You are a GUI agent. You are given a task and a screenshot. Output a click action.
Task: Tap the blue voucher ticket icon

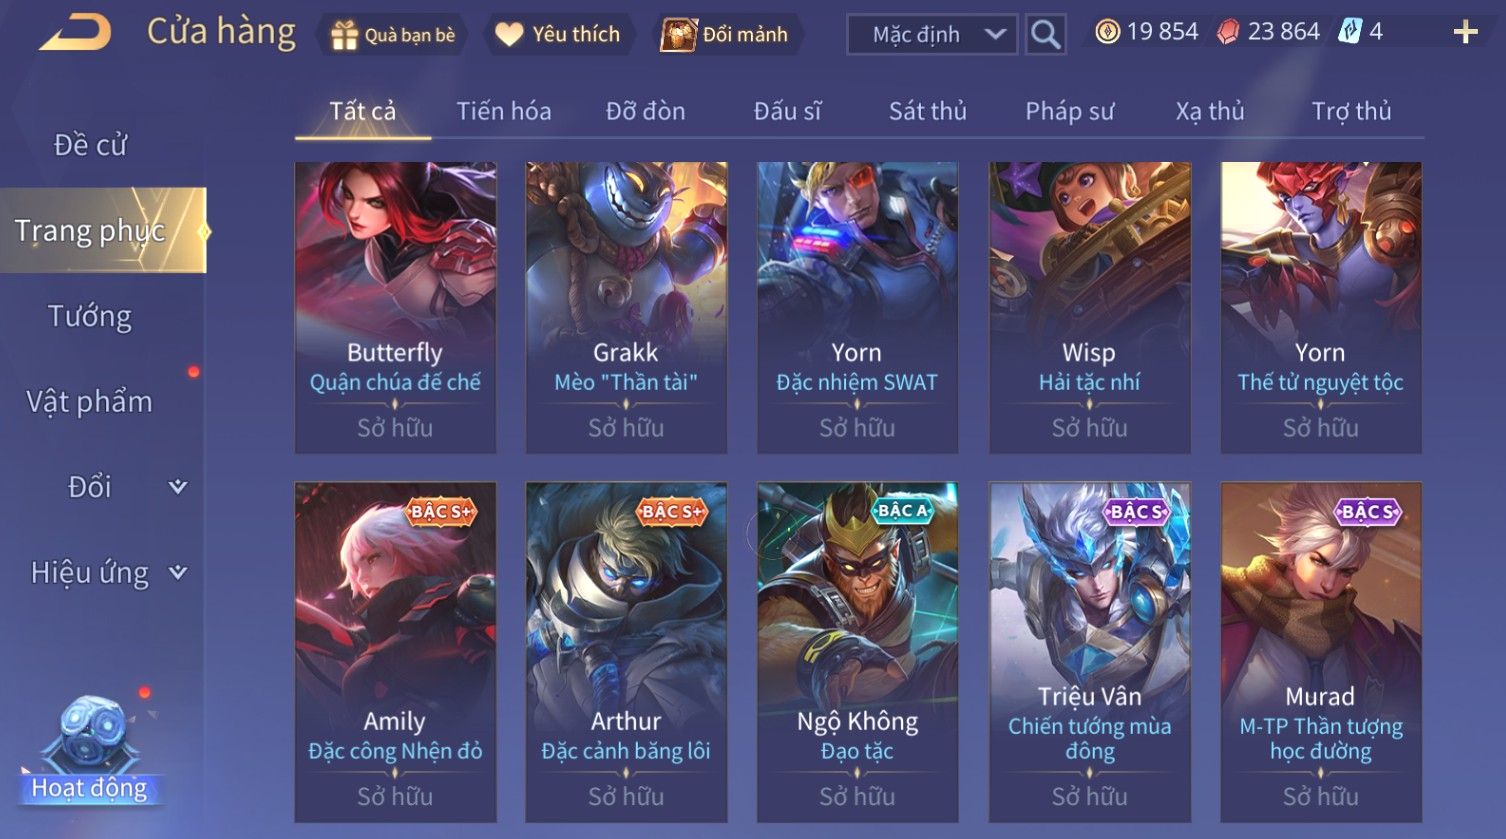1350,32
